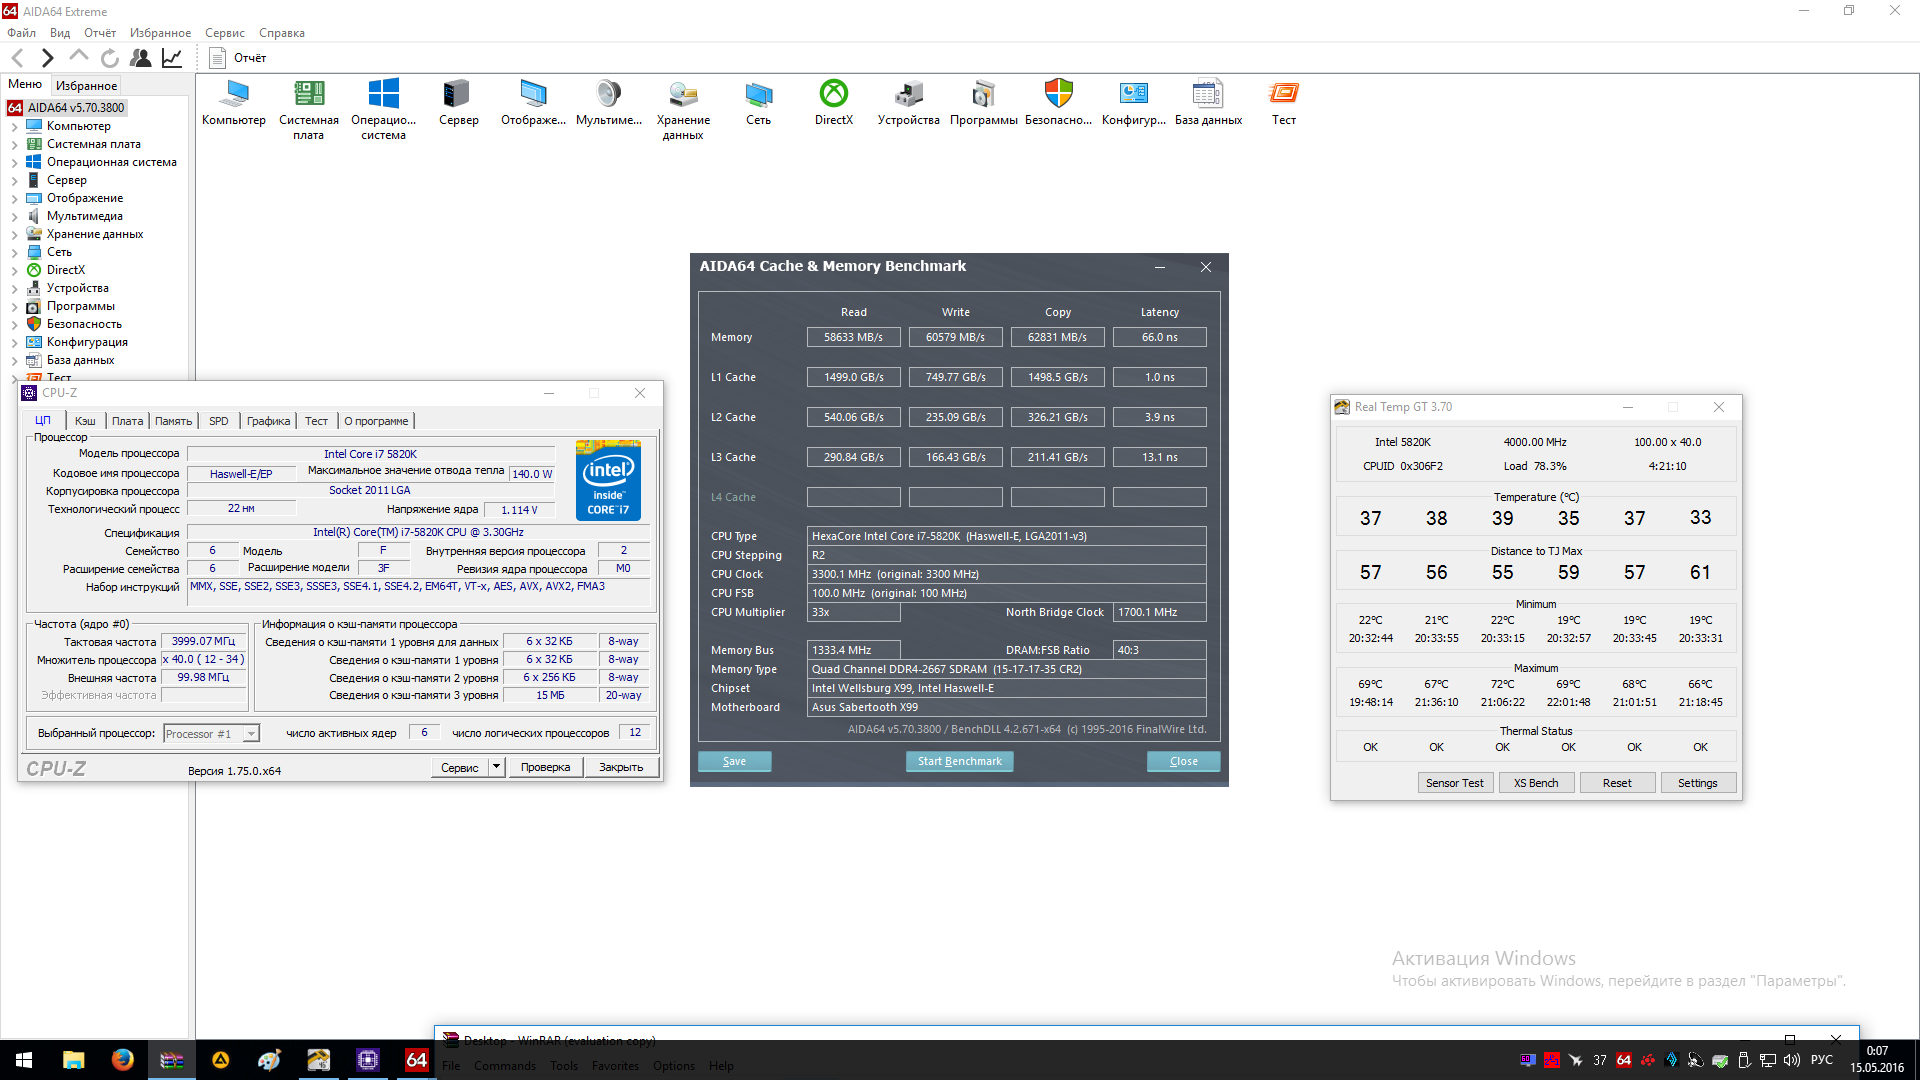Open the Мультимедиа speaker icon
The height and width of the screenshot is (1080, 1920).
point(608,95)
